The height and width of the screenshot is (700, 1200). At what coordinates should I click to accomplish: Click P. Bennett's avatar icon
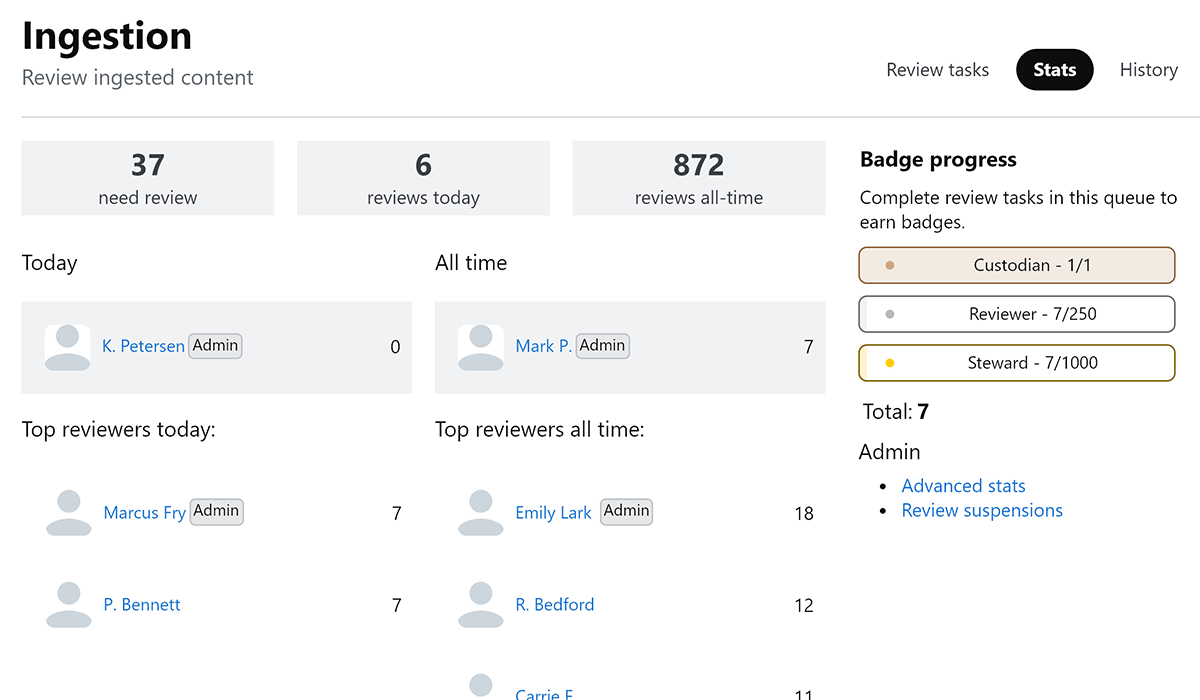coord(69,605)
